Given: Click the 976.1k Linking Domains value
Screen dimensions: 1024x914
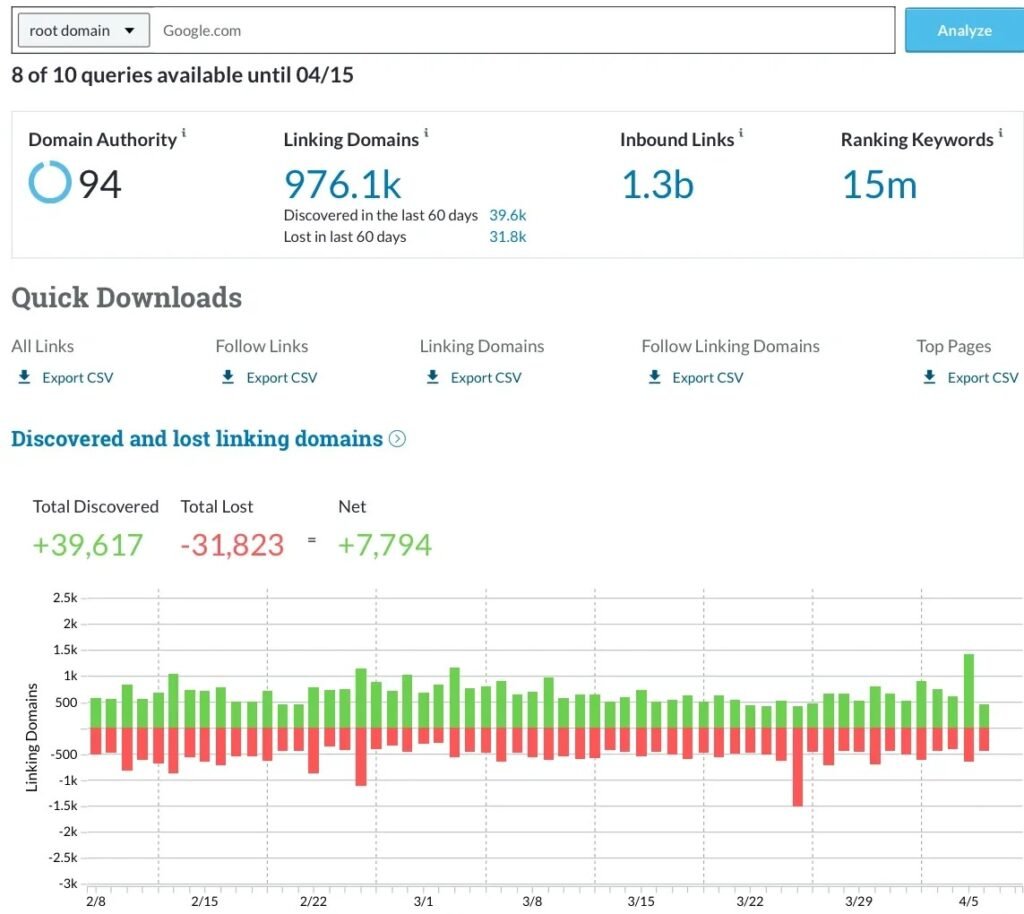Looking at the screenshot, I should pyautogui.click(x=343, y=185).
